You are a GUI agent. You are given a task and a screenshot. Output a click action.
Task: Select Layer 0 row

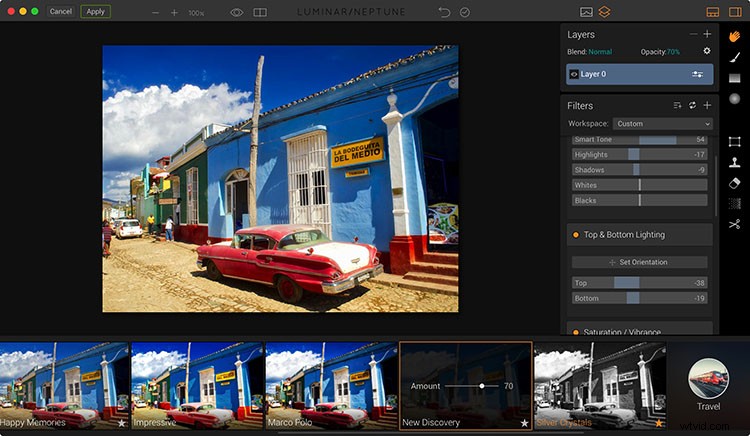(640, 74)
